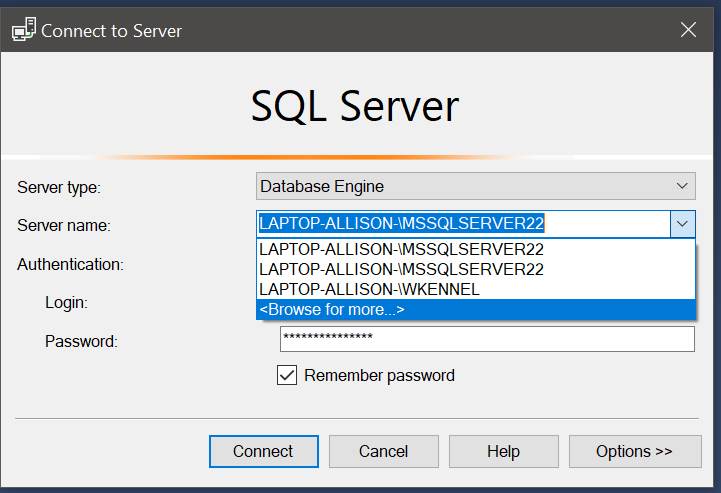Viewport: 721px width, 493px height.
Task: Click the Authentication label
Action: pos(70,265)
